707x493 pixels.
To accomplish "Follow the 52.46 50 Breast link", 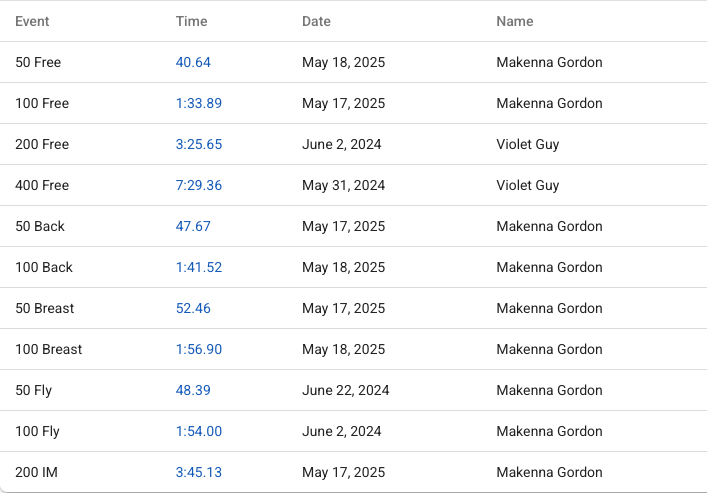I will pos(193,308).
